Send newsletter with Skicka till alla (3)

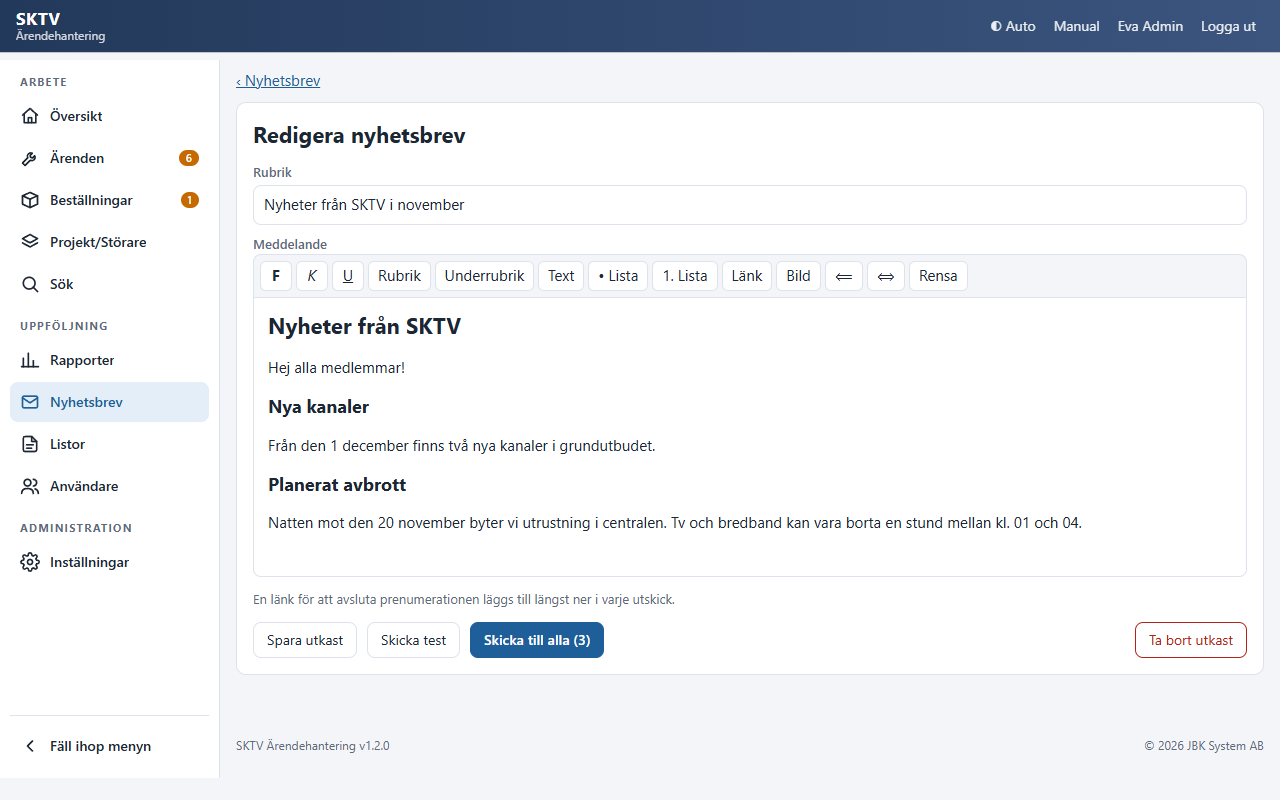[537, 640]
